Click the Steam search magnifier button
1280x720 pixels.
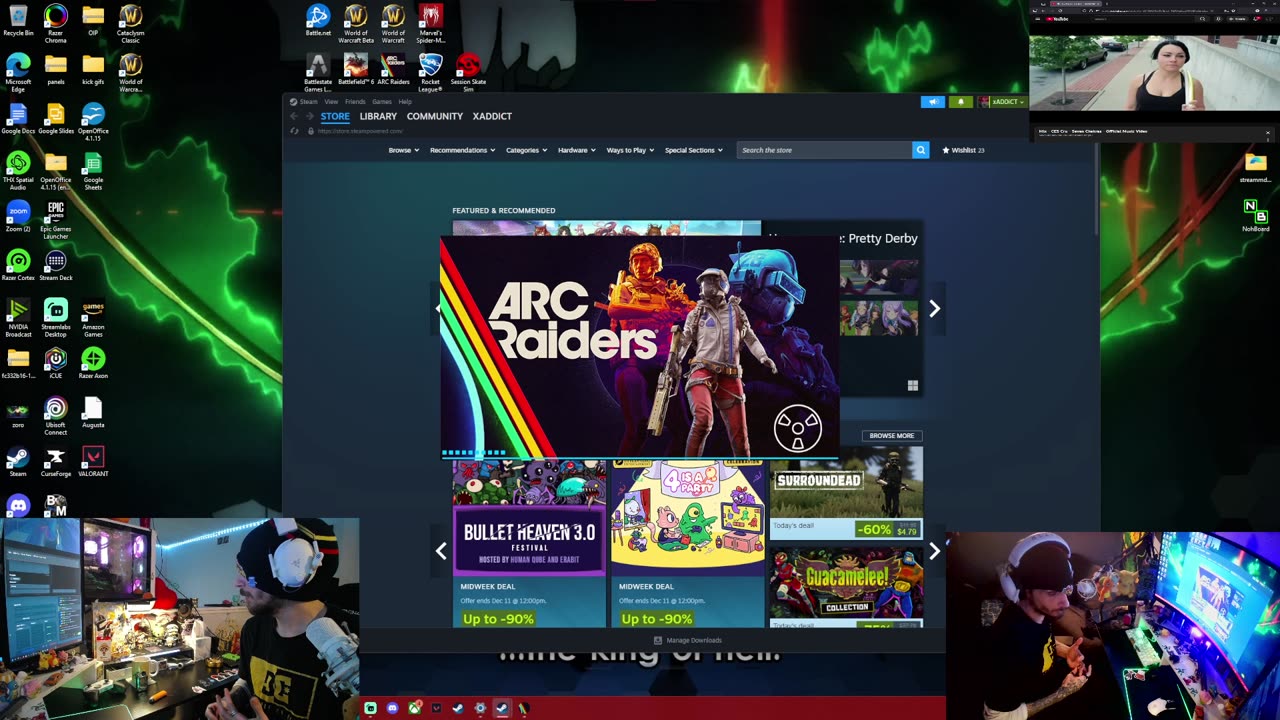[920, 150]
